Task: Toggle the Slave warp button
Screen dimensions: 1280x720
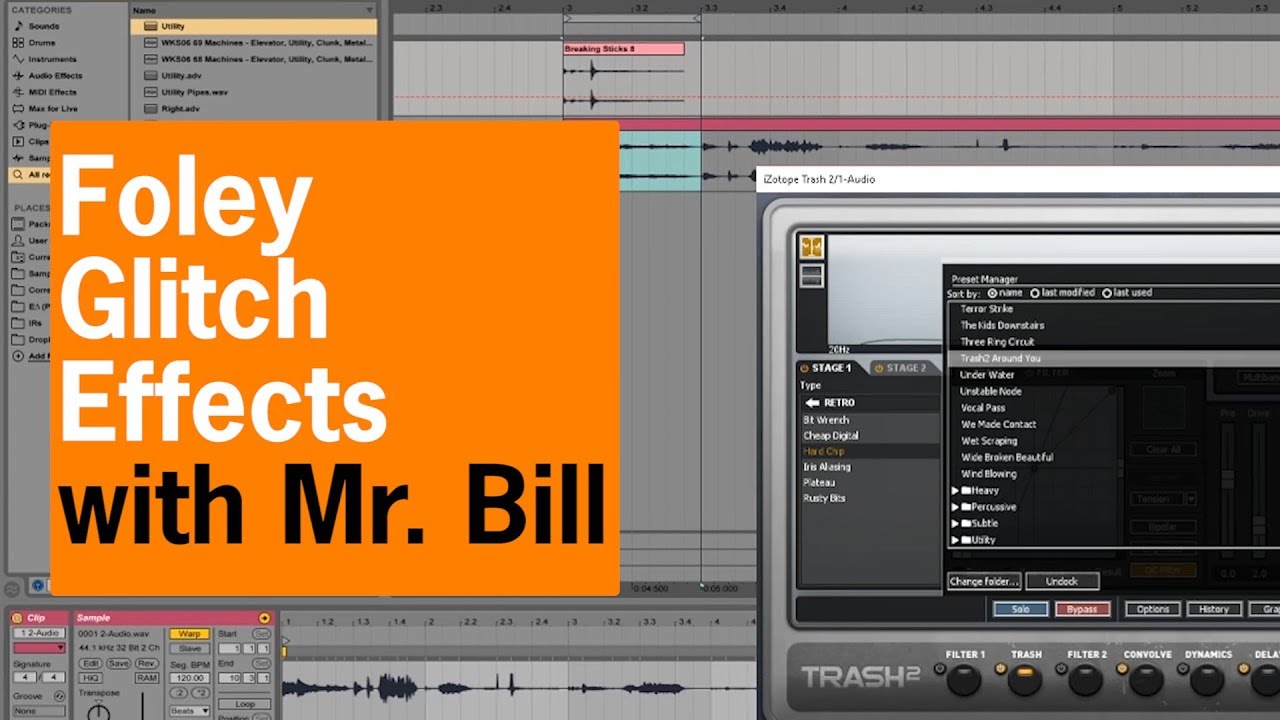Action: tap(189, 649)
